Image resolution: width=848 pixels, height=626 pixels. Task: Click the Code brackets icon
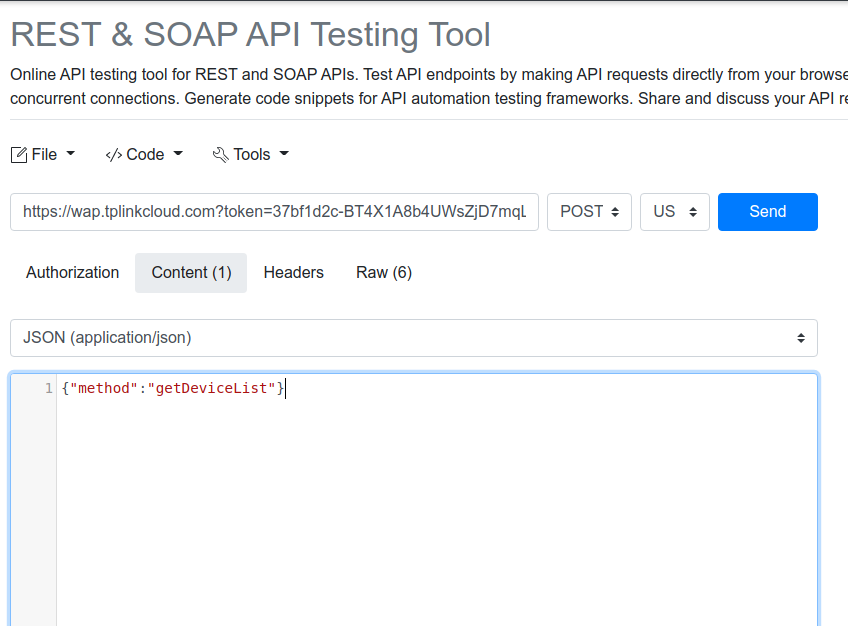click(x=114, y=155)
